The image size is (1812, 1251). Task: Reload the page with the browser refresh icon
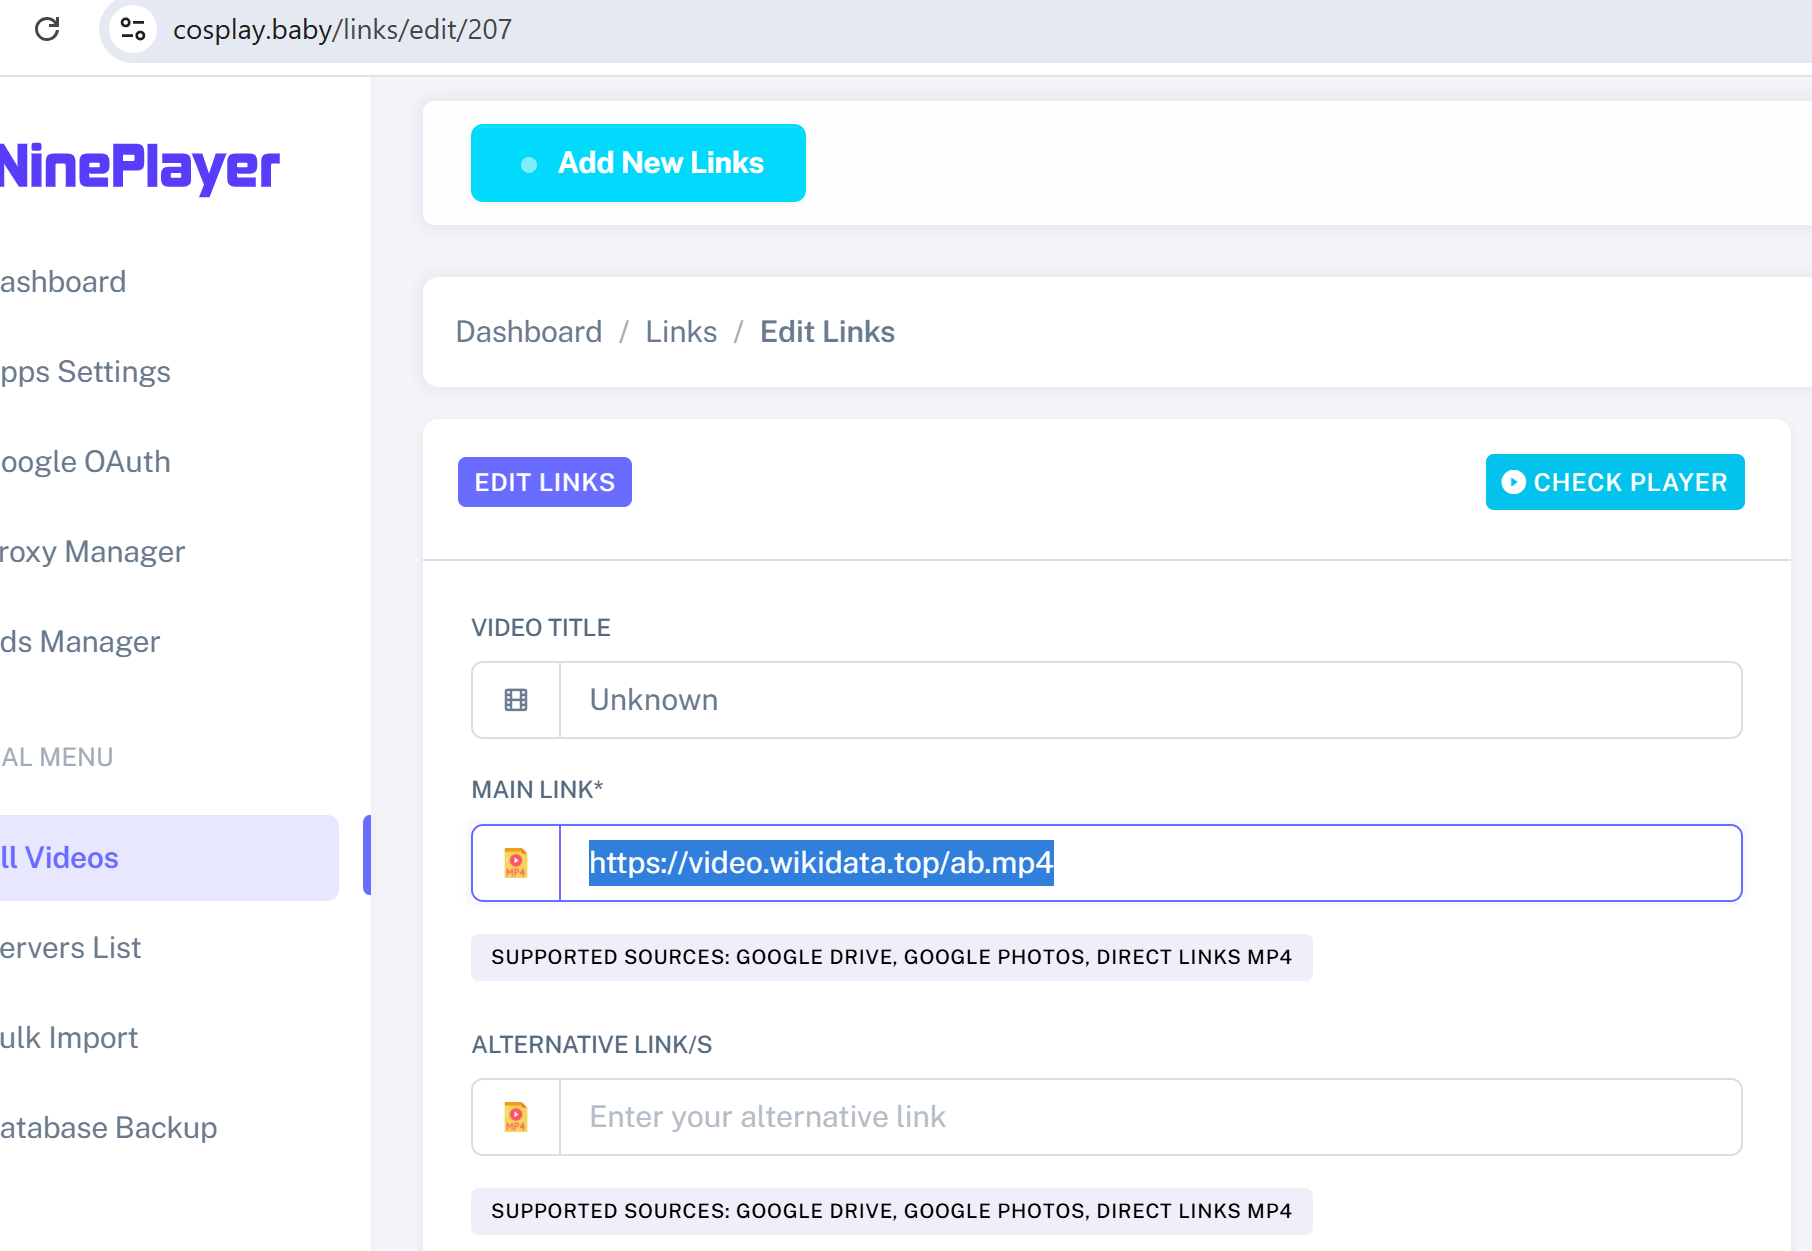(47, 29)
